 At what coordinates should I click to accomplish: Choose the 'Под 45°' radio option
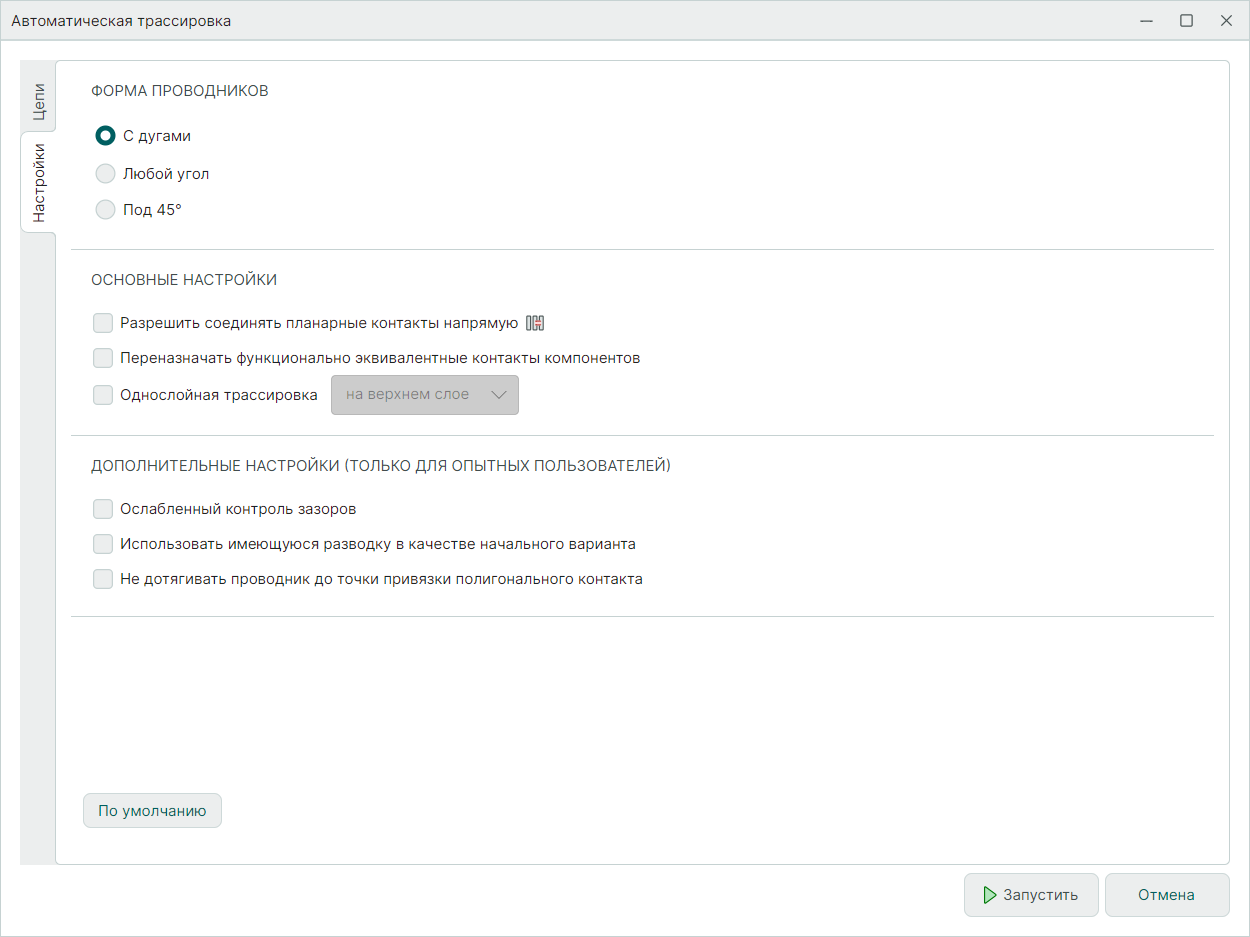[x=105, y=210]
